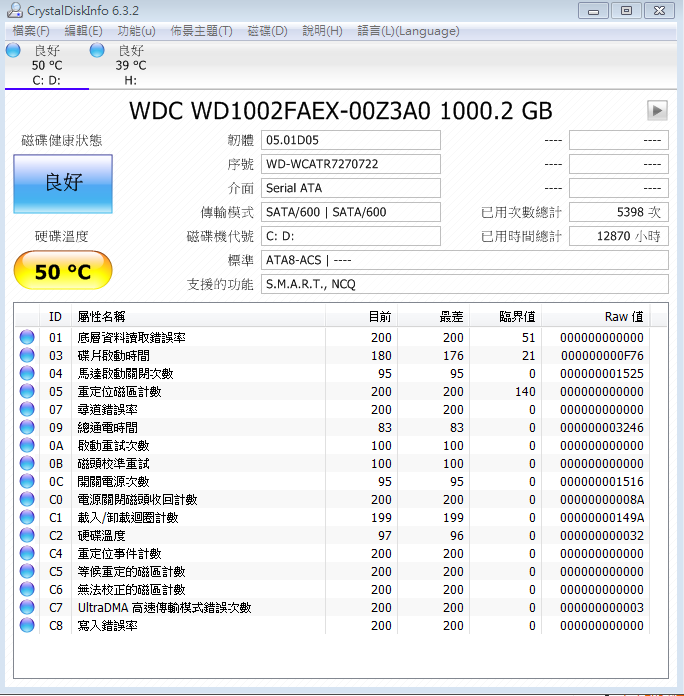Image resolution: width=684 pixels, height=696 pixels.
Task: Select the UltraDMA 高速傳輸模式錯誤次數 row name
Action: pyautogui.click(x=165, y=608)
